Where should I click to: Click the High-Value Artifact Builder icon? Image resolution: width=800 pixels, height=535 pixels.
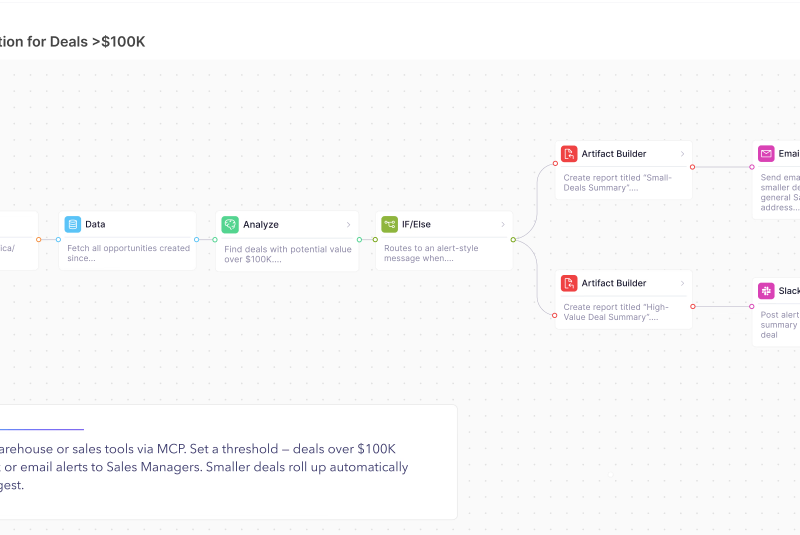pyautogui.click(x=569, y=283)
